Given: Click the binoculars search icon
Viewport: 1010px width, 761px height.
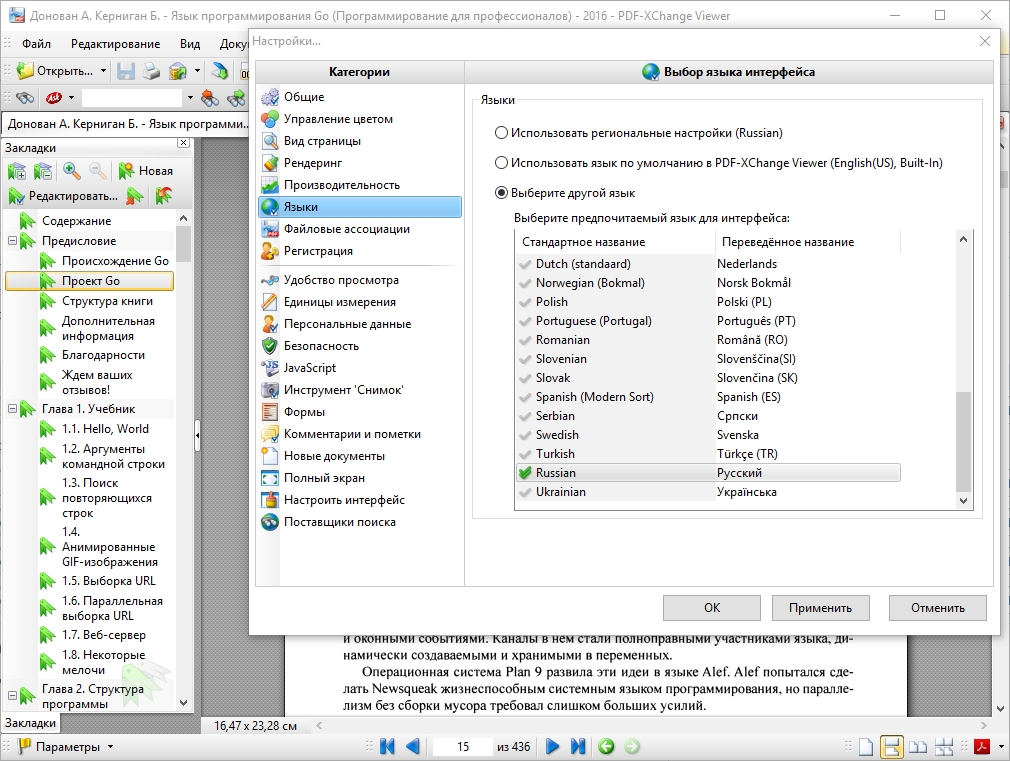Looking at the screenshot, I should pos(25,98).
